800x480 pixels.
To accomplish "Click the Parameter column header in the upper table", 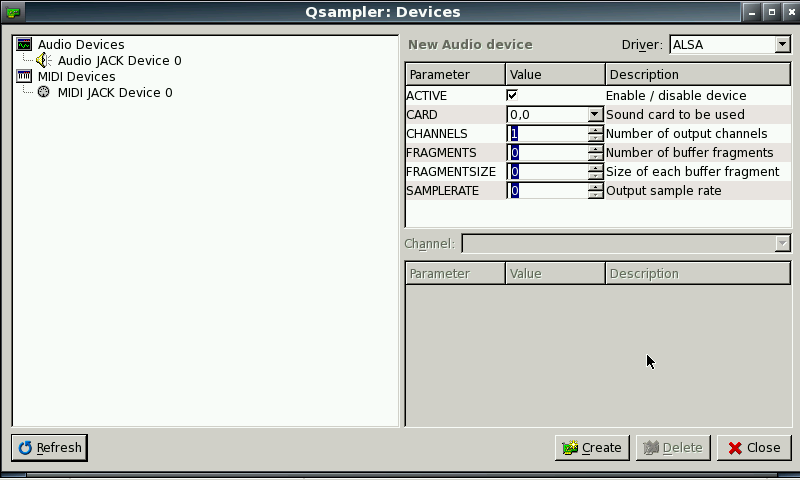I will tap(455, 74).
